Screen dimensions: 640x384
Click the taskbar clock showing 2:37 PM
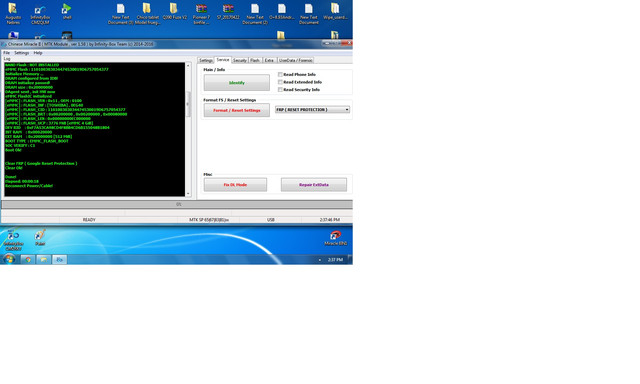point(335,260)
